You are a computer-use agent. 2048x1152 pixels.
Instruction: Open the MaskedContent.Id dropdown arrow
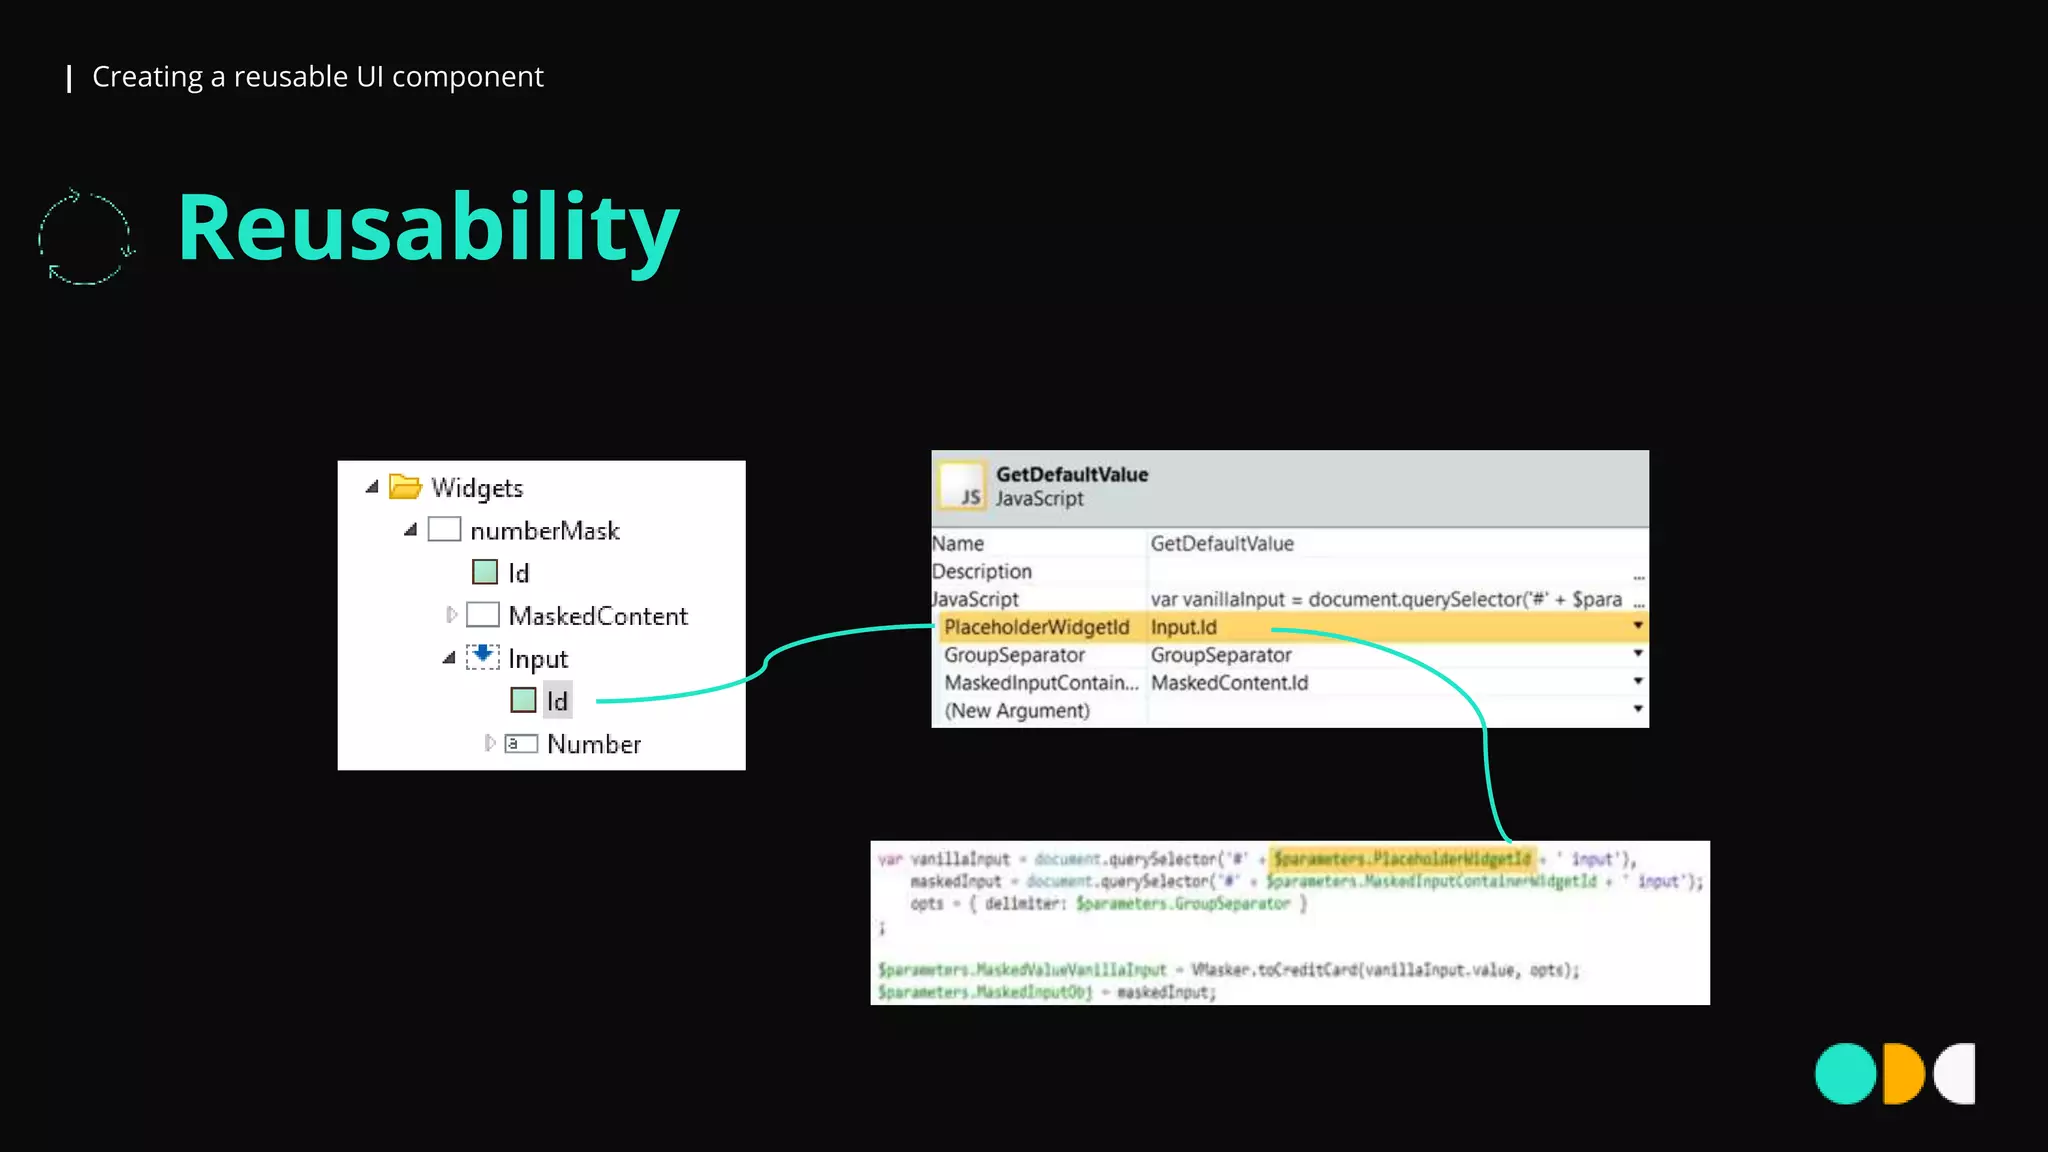[x=1638, y=681]
